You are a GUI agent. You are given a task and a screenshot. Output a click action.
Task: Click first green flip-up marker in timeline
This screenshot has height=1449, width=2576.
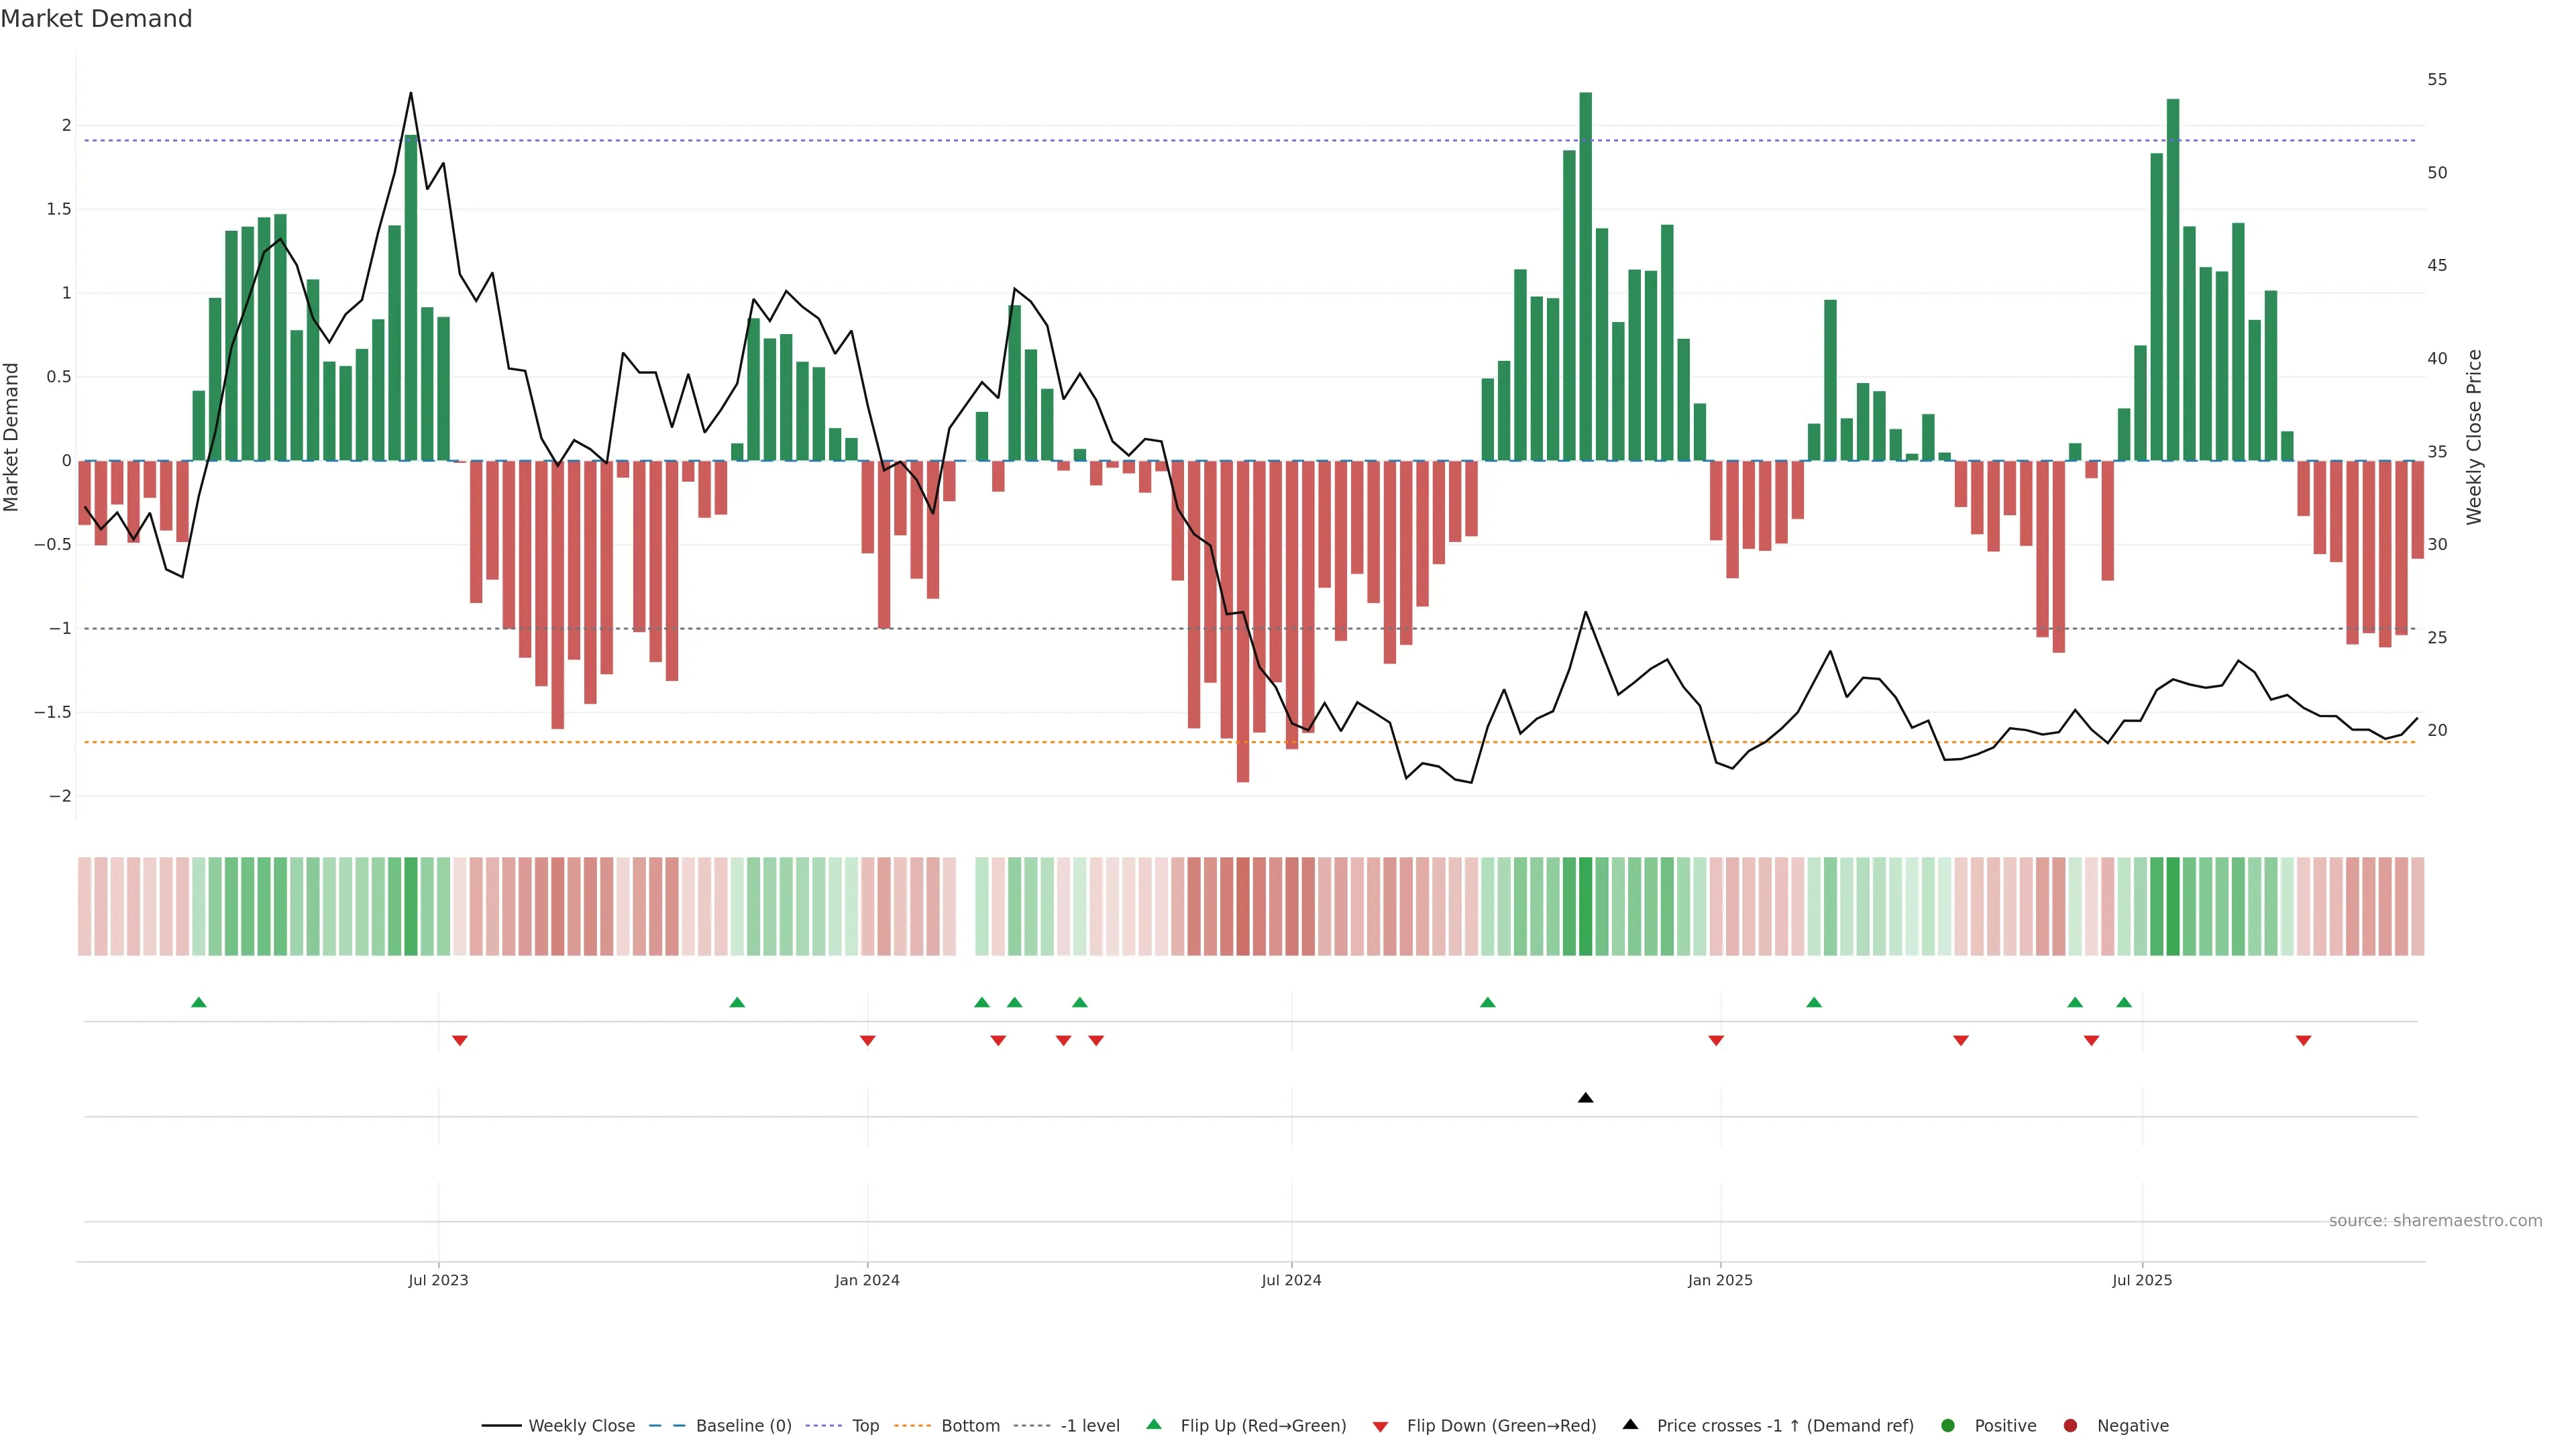tap(199, 1002)
